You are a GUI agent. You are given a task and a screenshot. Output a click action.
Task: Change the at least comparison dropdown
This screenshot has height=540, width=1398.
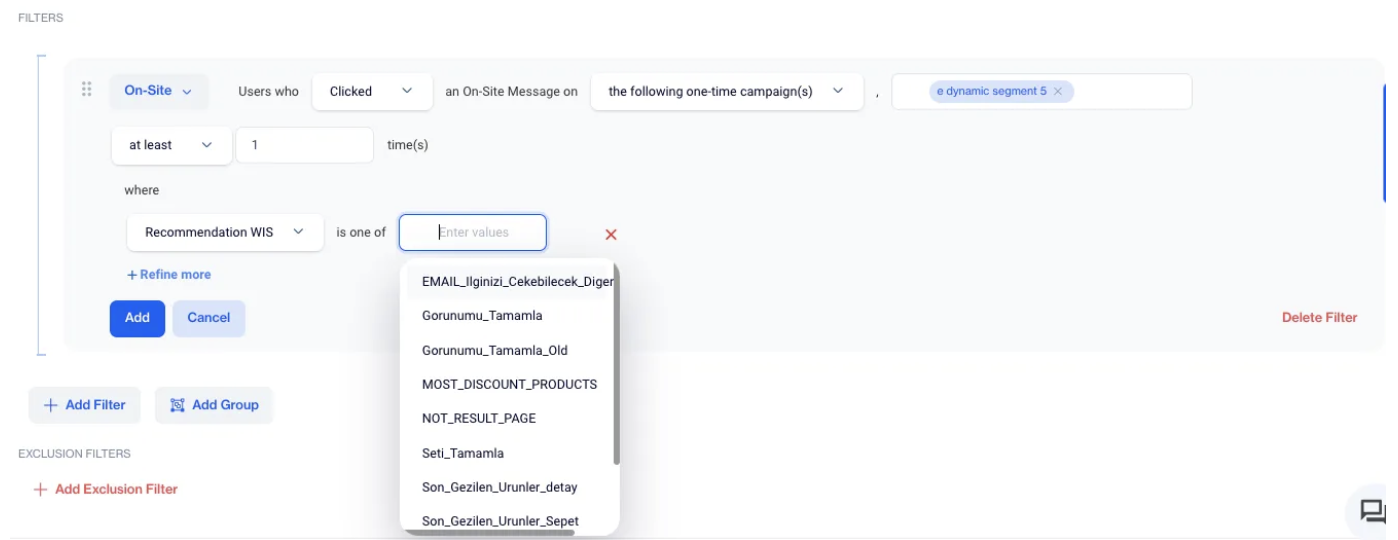(171, 145)
